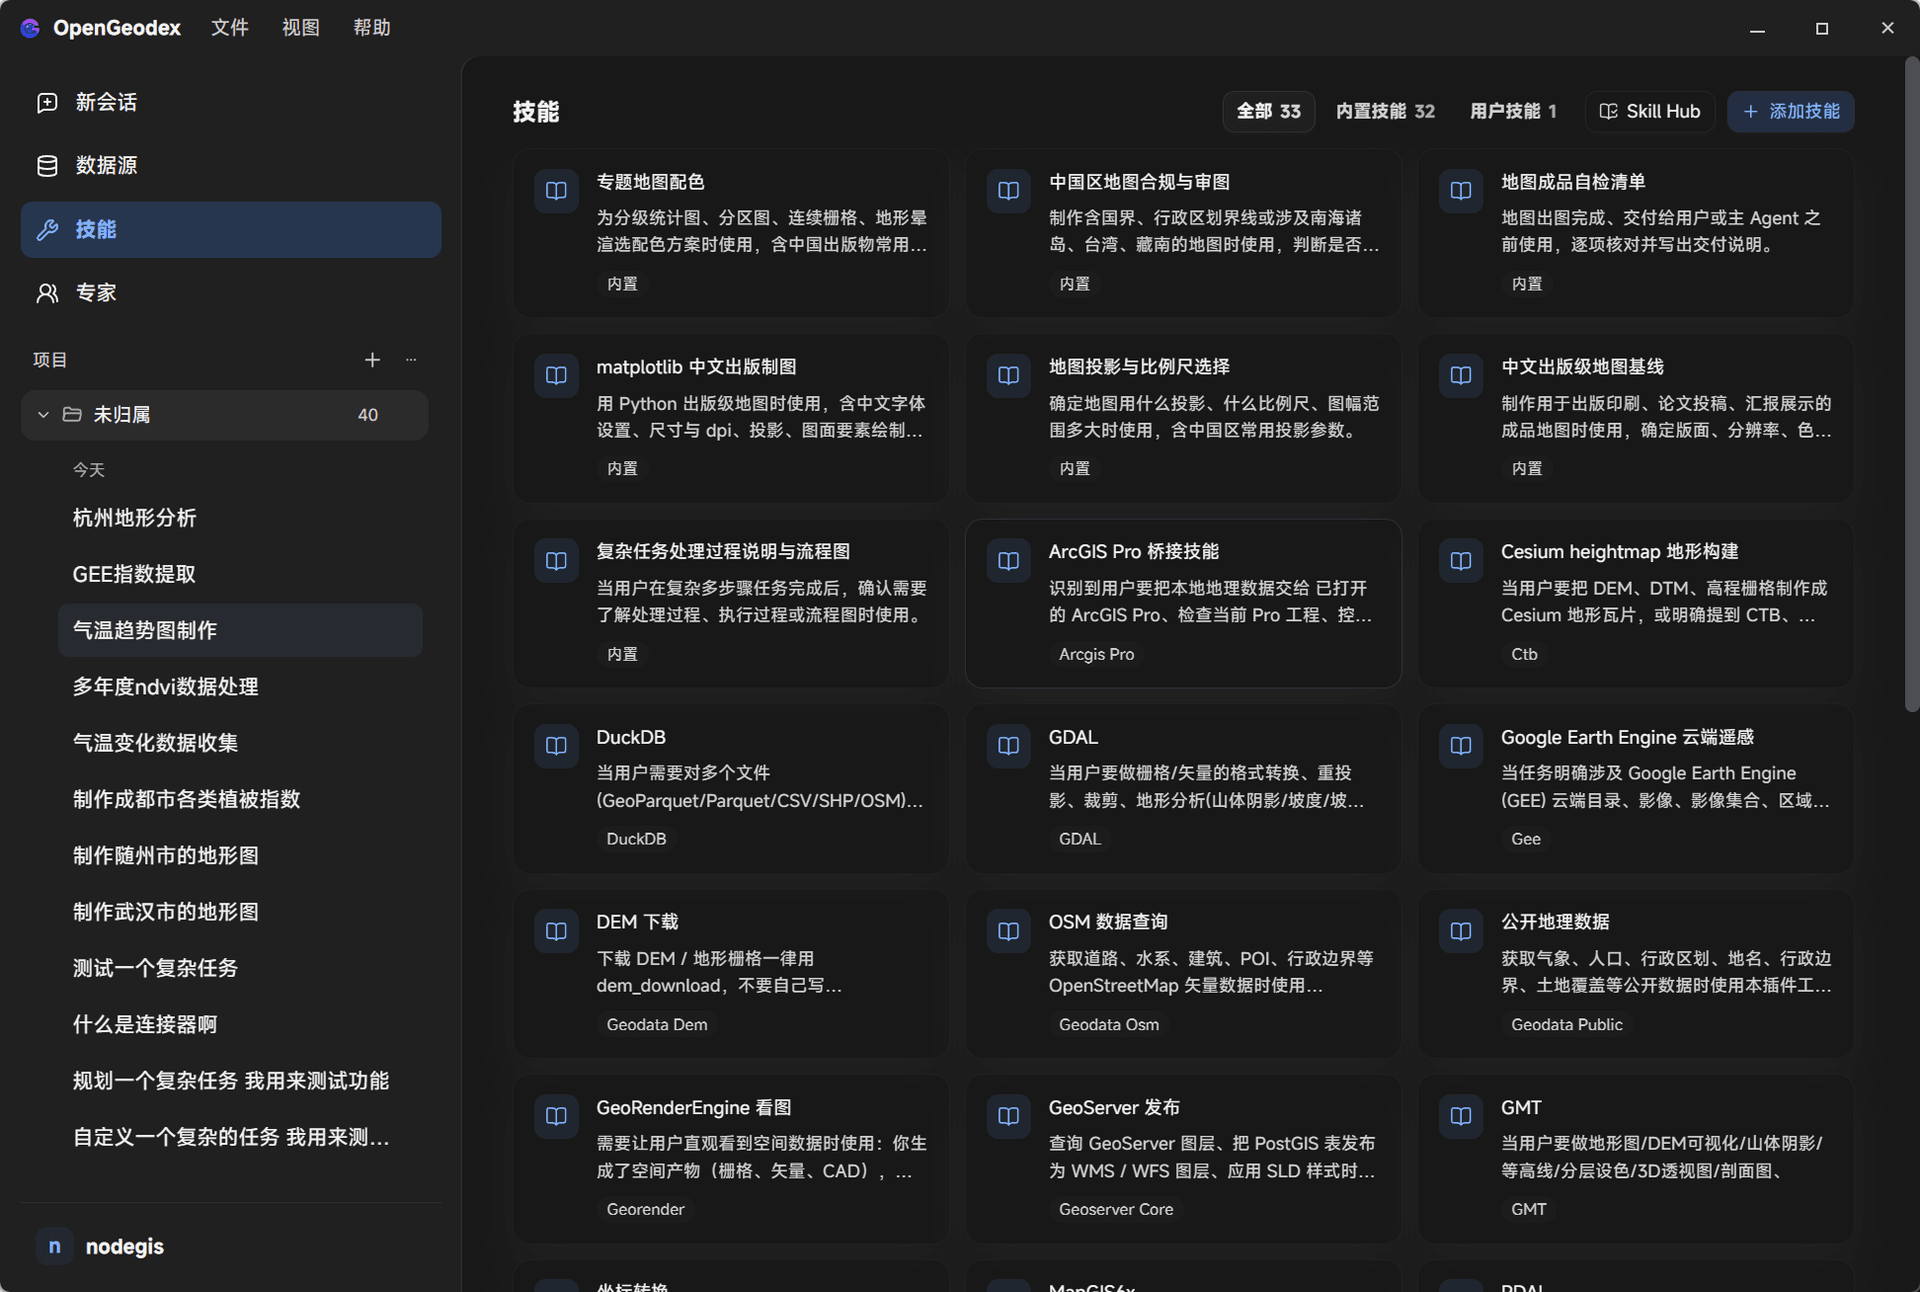This screenshot has height=1292, width=1920.
Task: Open the GMT skill card
Action: click(x=1635, y=1158)
